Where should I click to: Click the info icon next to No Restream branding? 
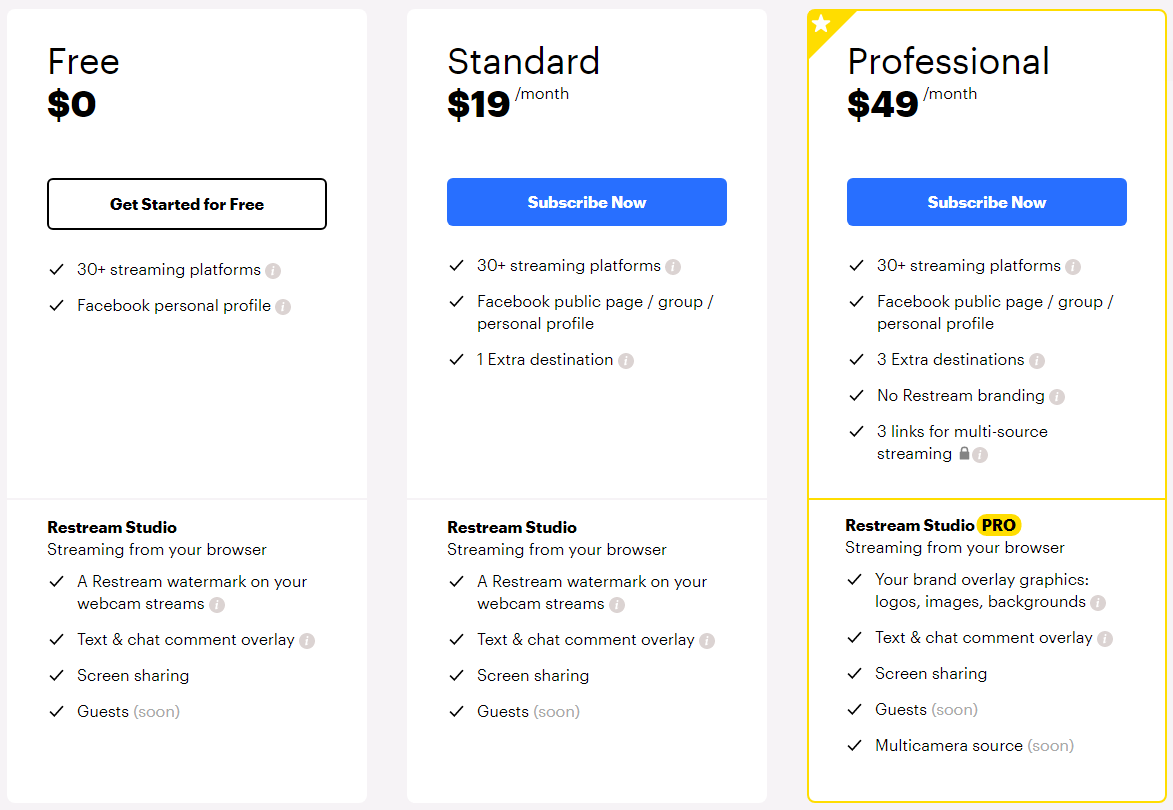click(x=1057, y=396)
